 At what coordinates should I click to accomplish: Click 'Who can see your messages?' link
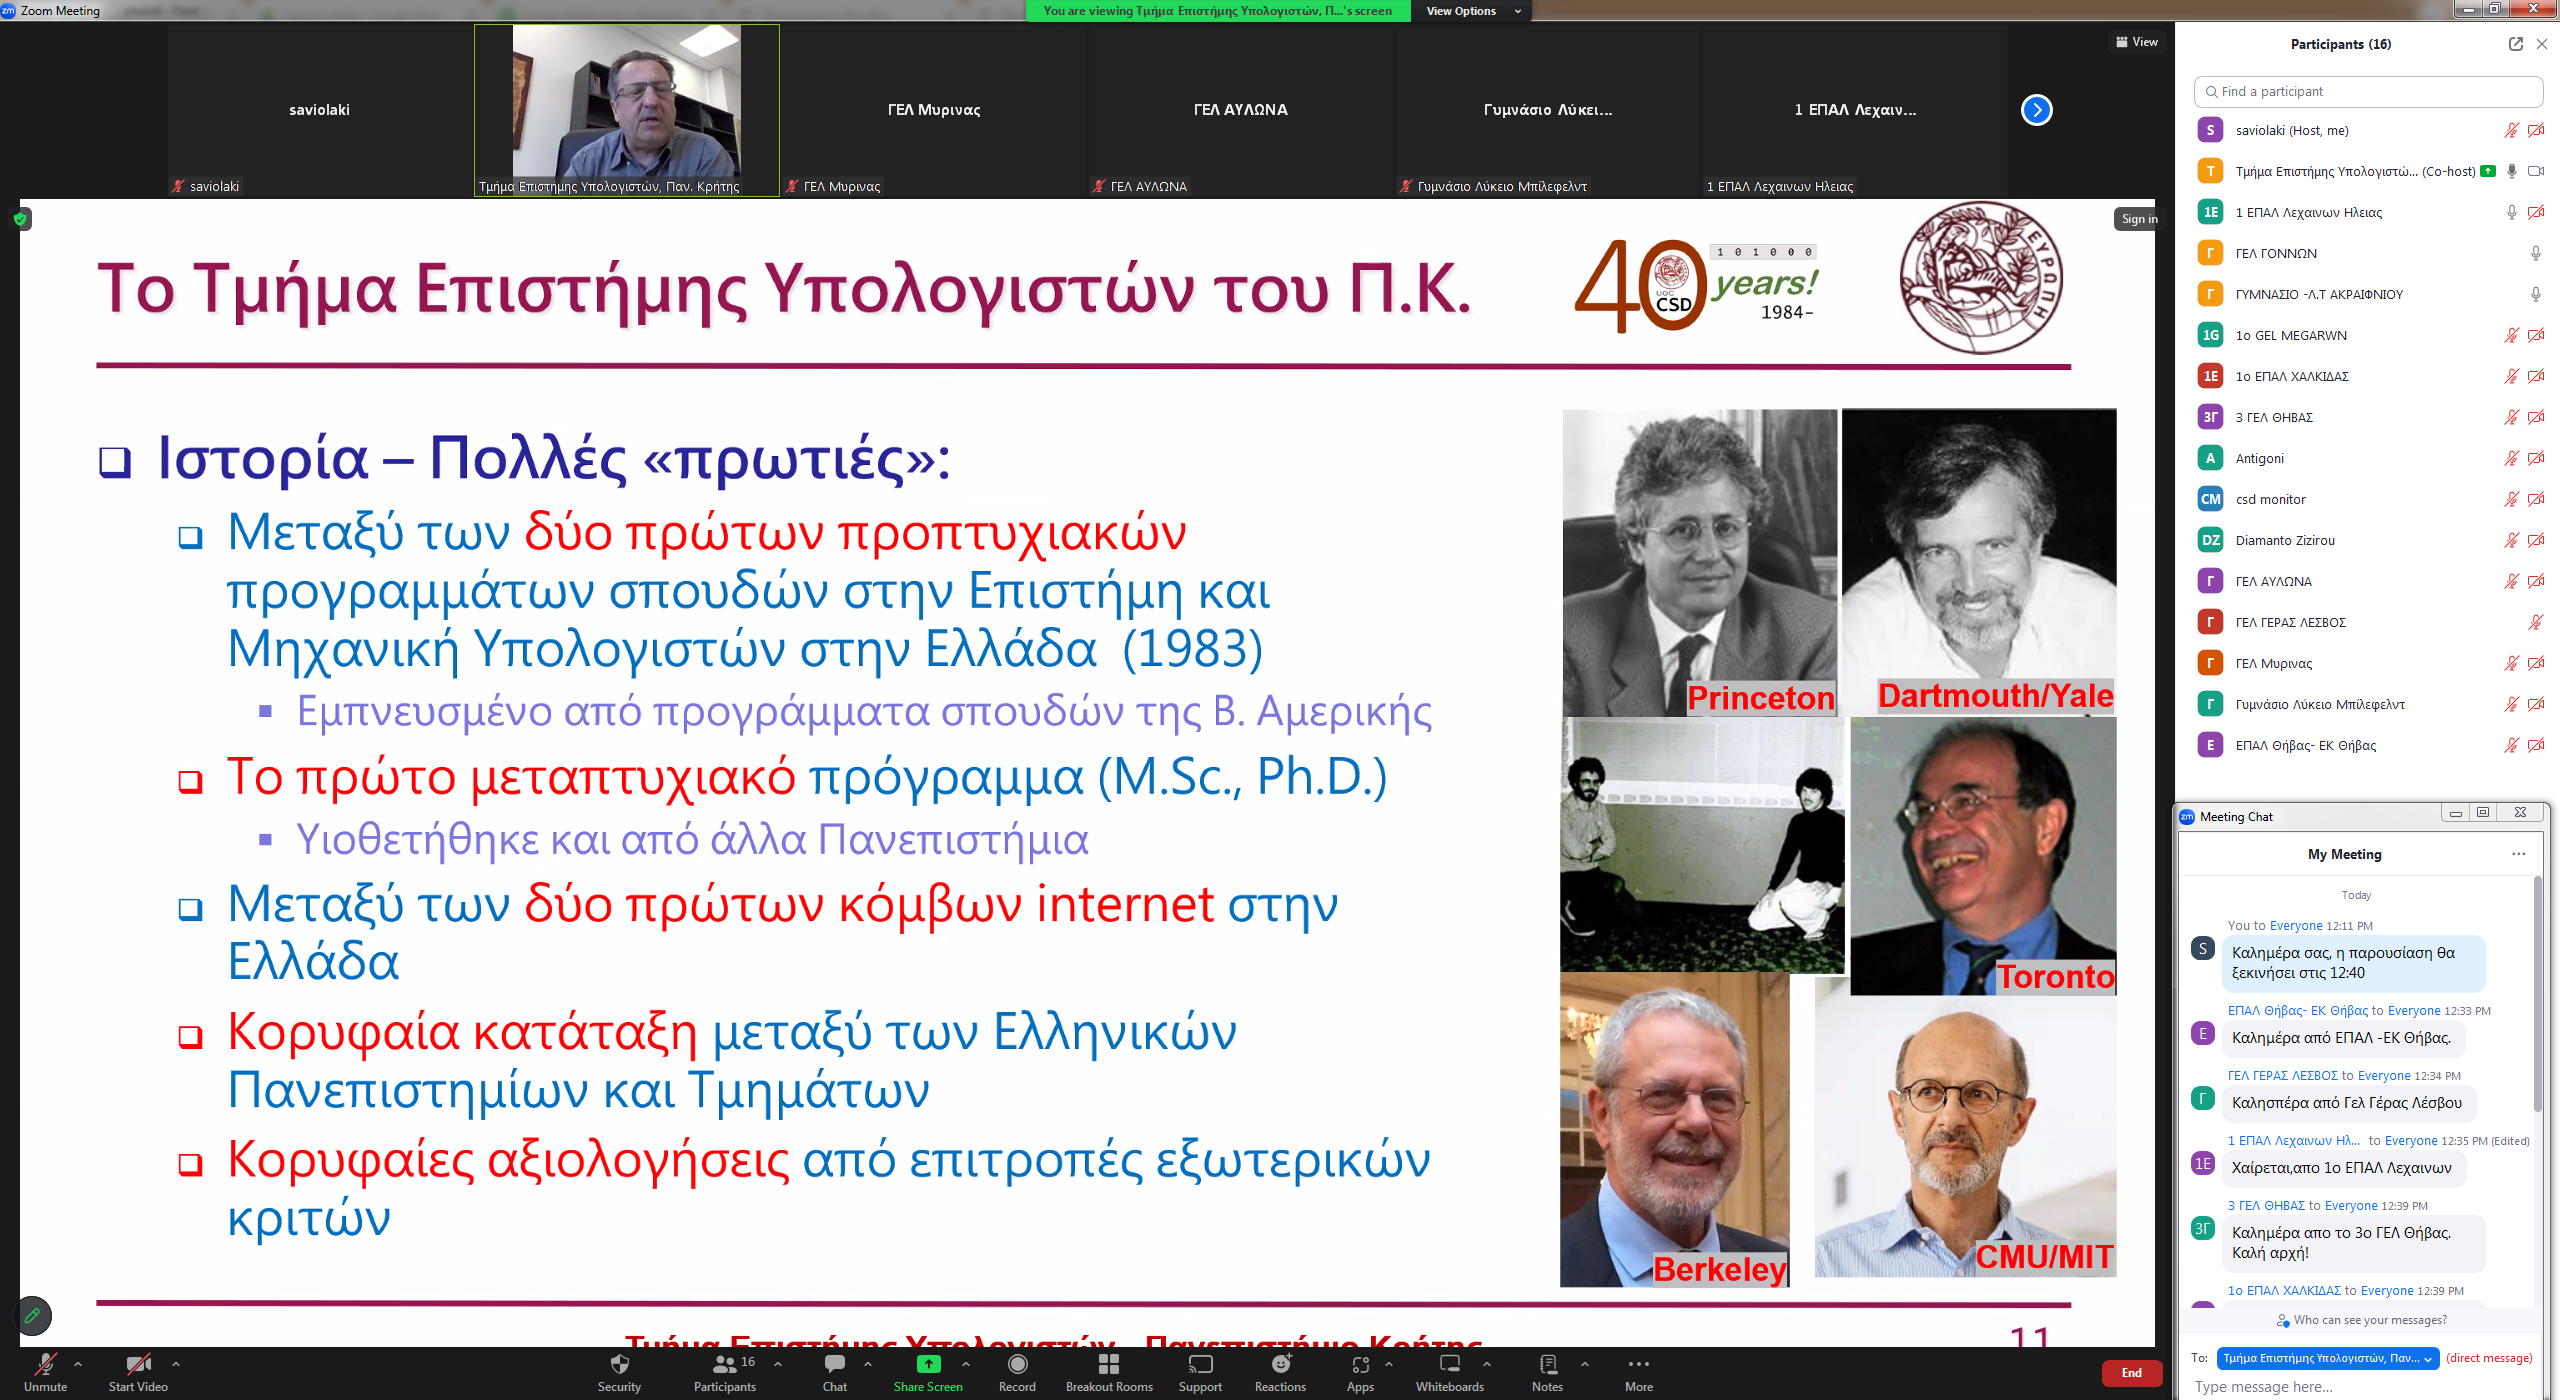pyautogui.click(x=2369, y=1320)
